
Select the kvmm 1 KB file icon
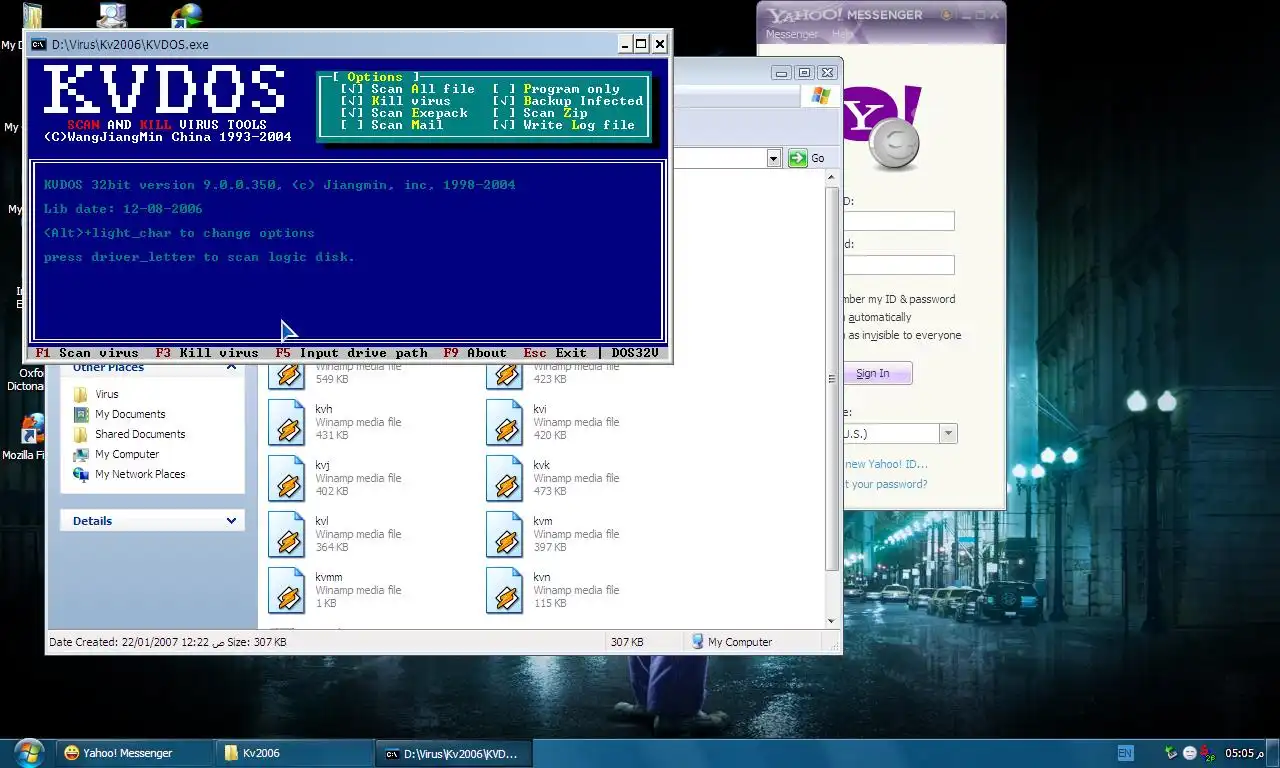click(286, 590)
